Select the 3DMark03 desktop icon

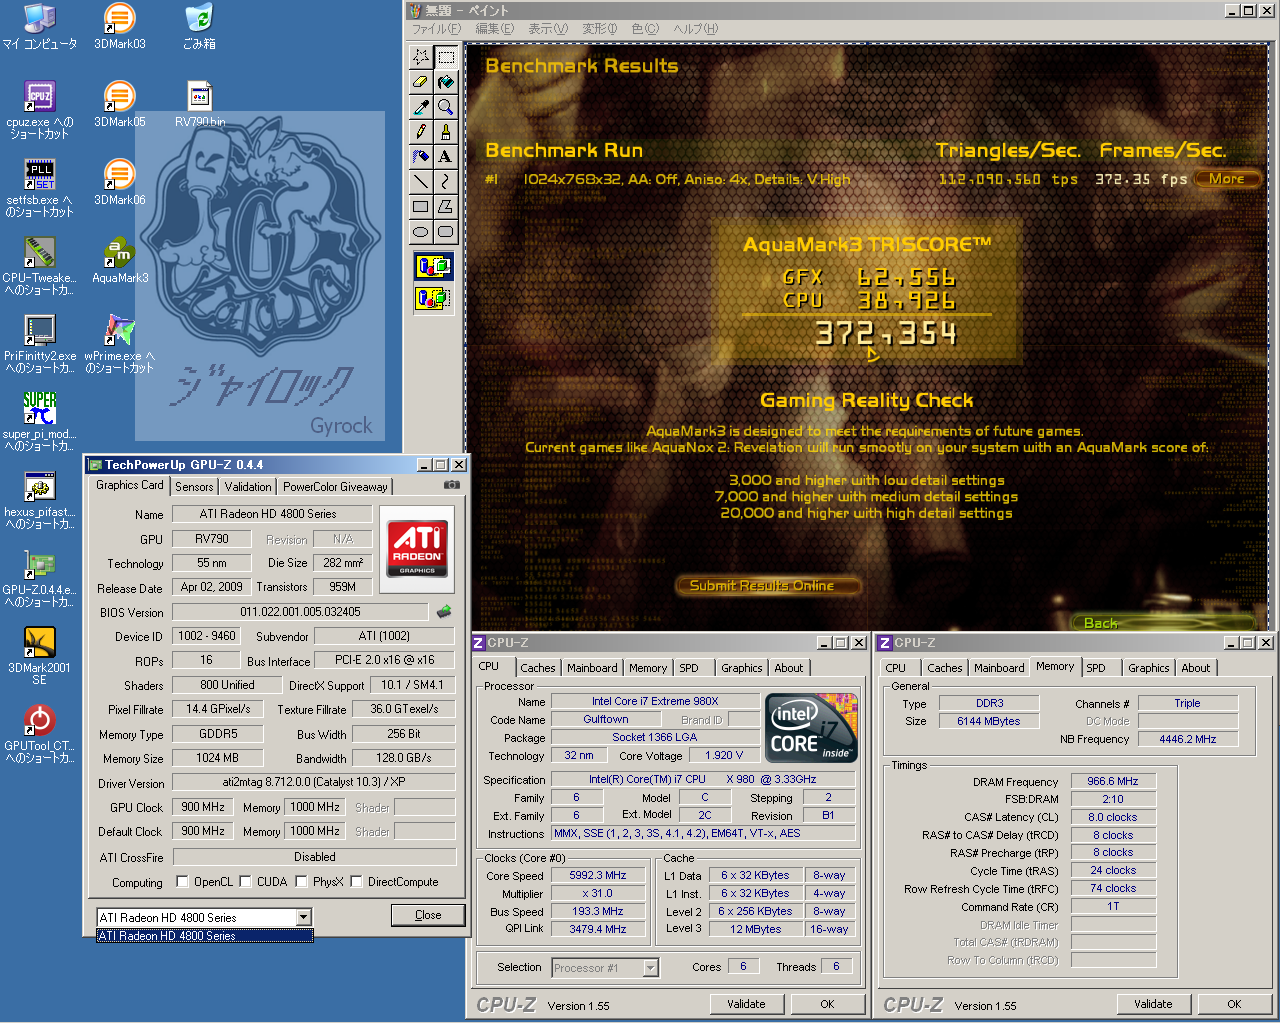point(120,27)
